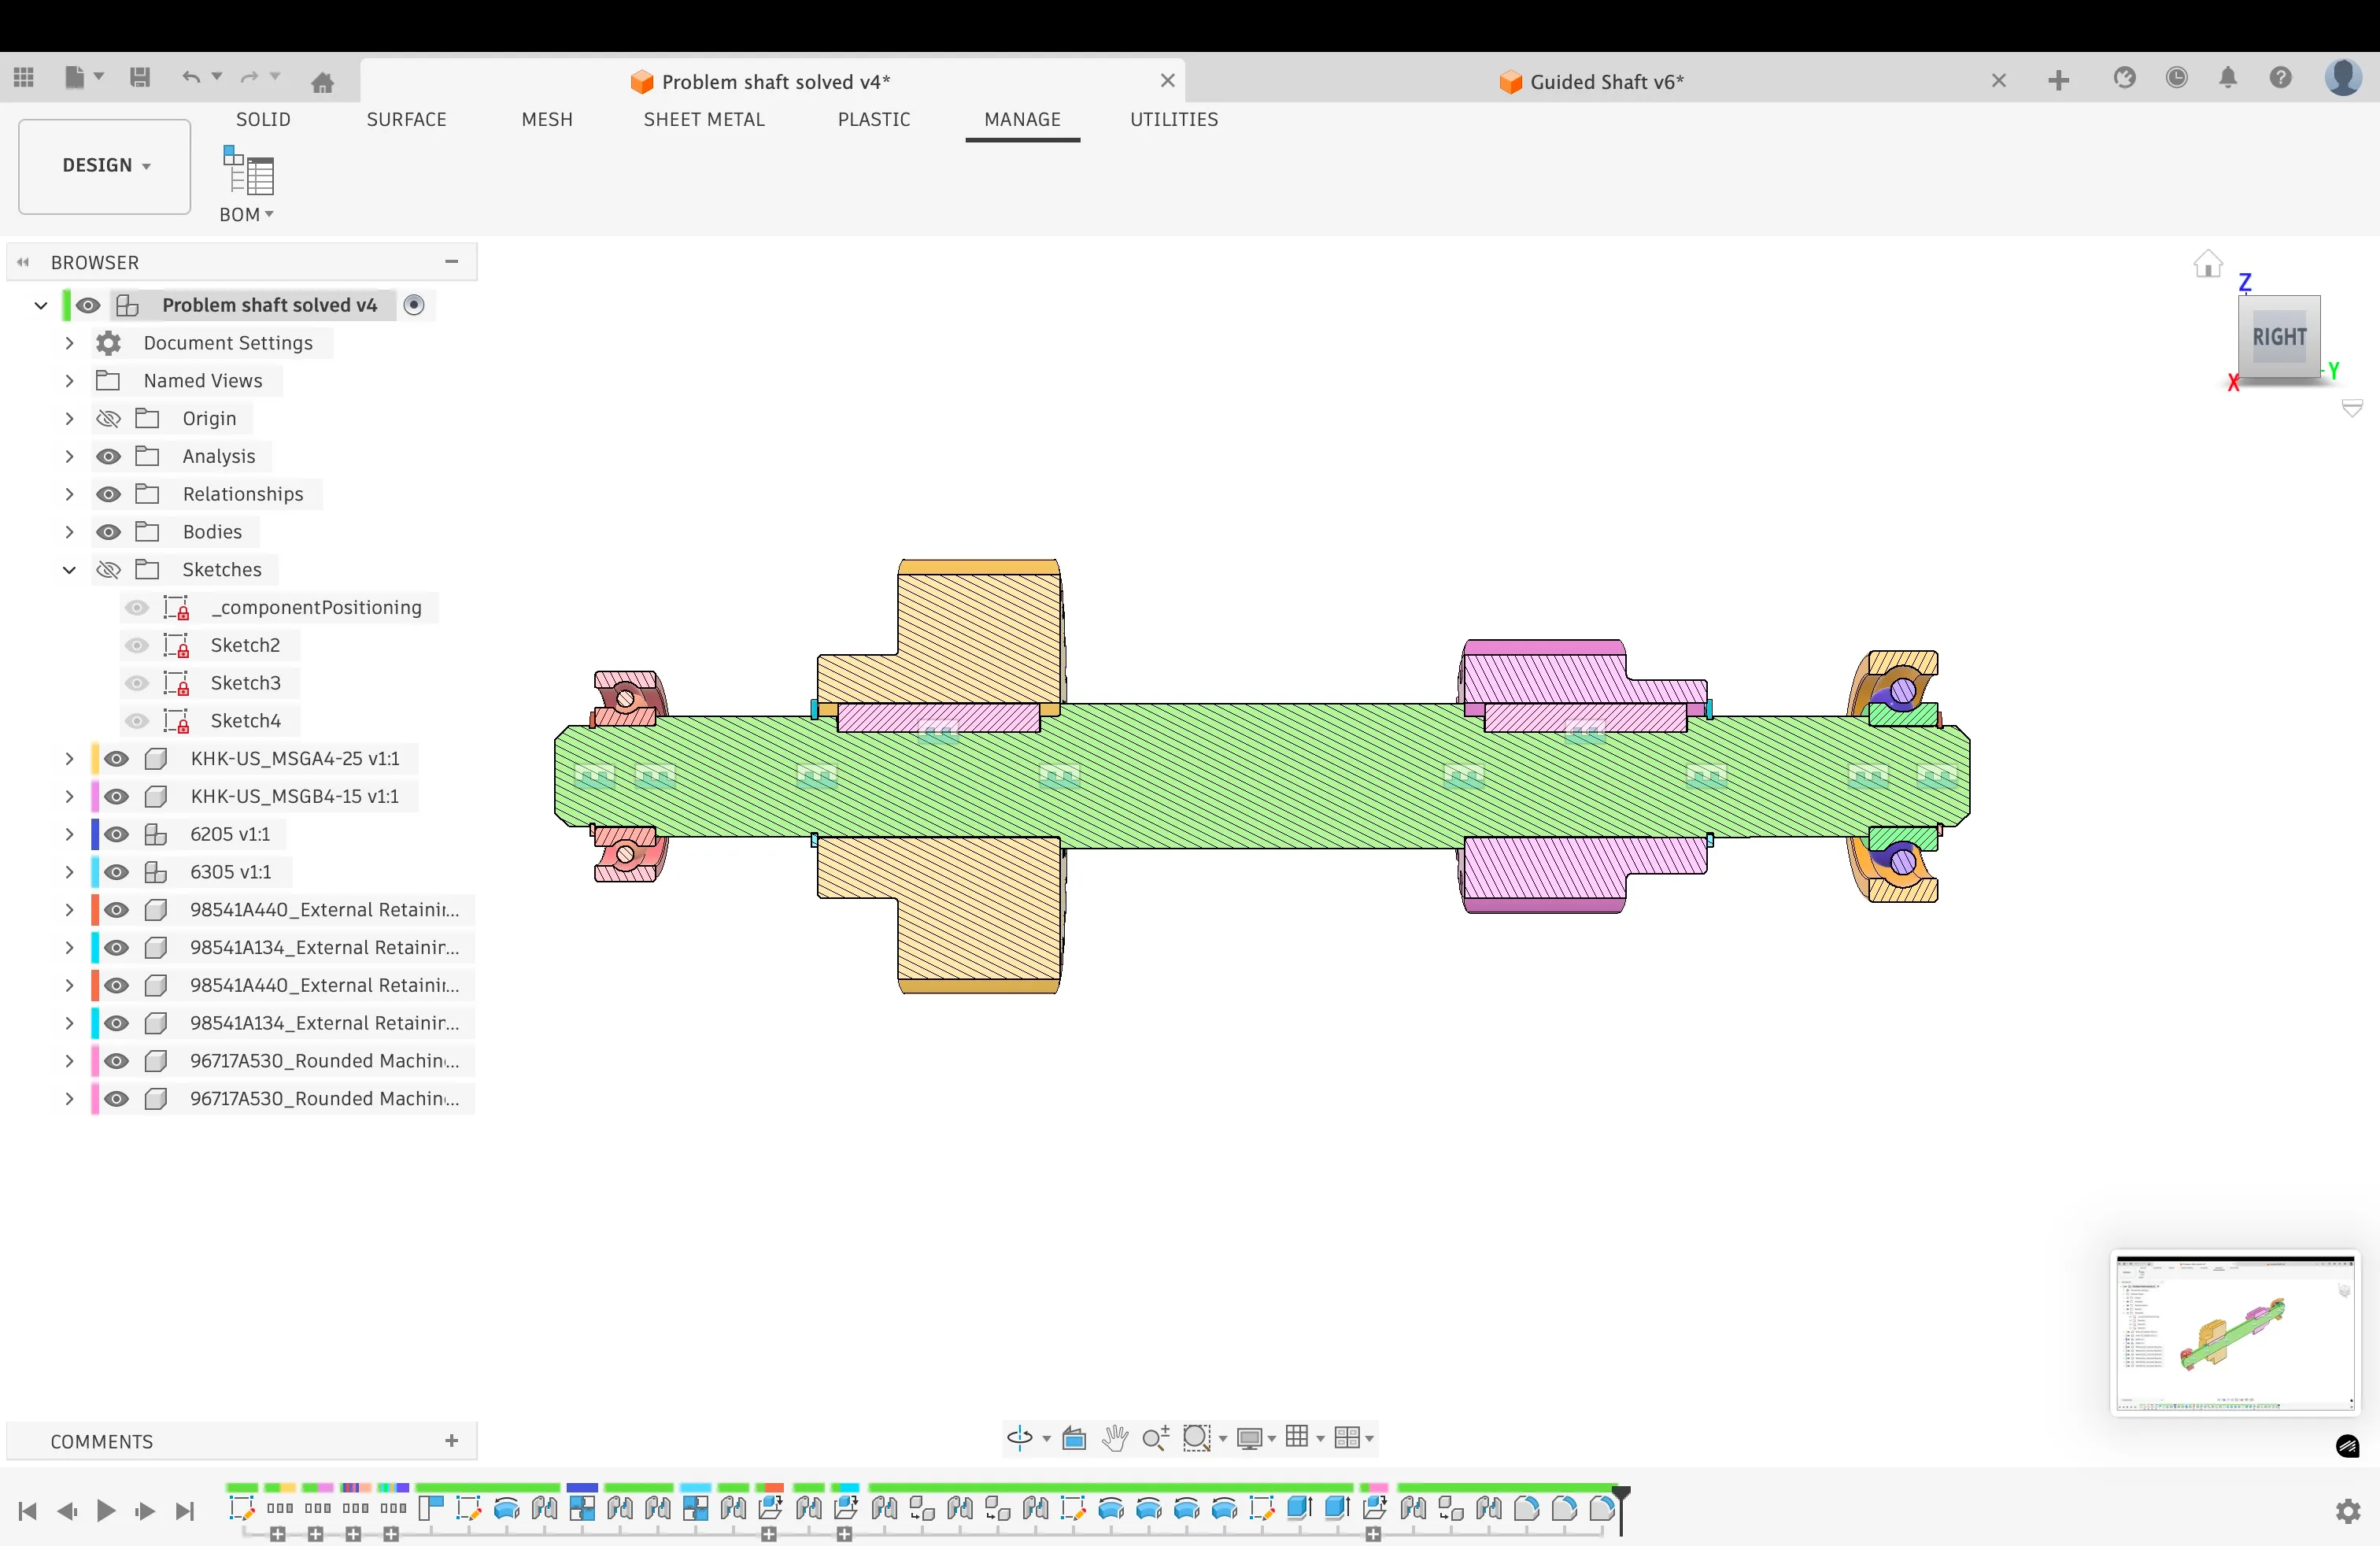
Task: Open the Help question mark icon
Action: tap(2280, 78)
